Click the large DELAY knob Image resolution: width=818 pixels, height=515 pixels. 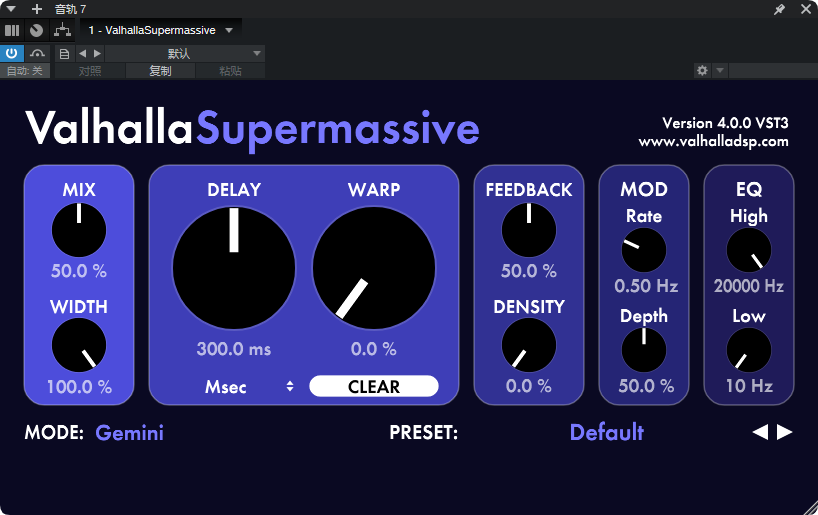(x=234, y=268)
